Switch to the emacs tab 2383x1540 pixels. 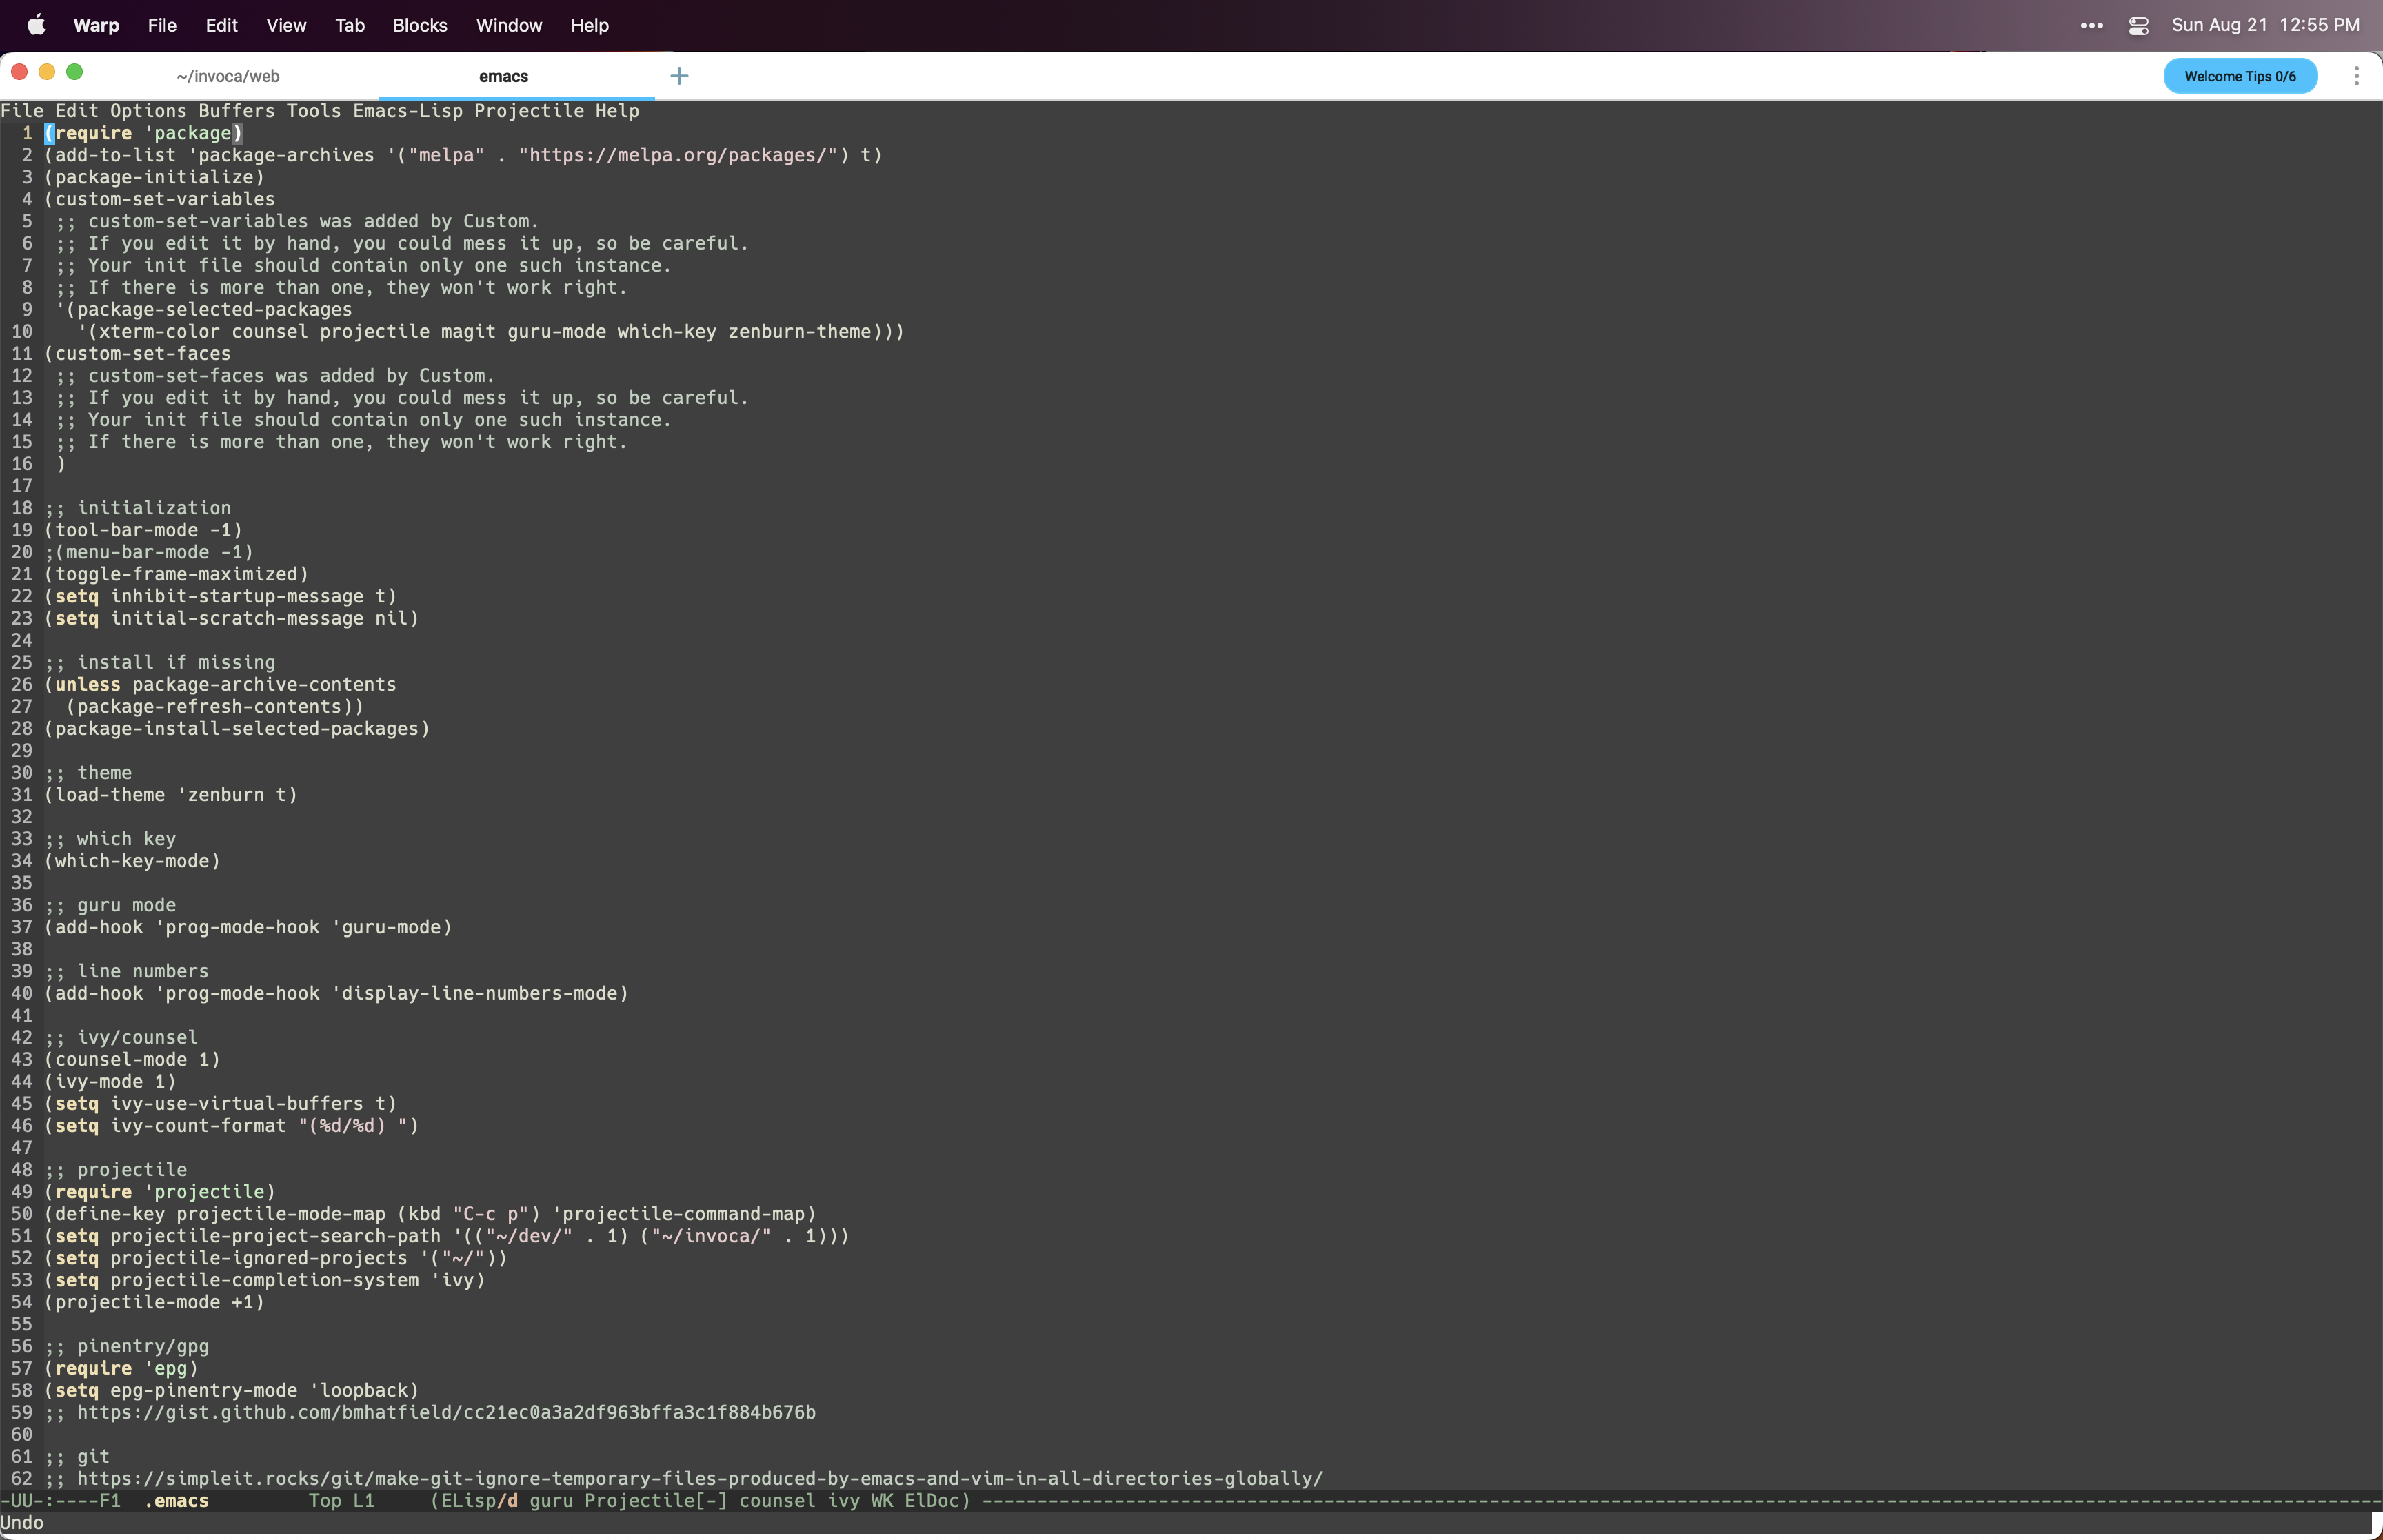(x=503, y=75)
